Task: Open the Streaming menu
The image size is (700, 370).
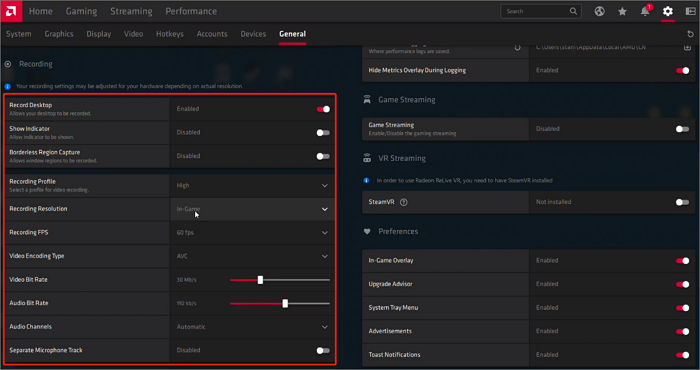Action: point(131,11)
